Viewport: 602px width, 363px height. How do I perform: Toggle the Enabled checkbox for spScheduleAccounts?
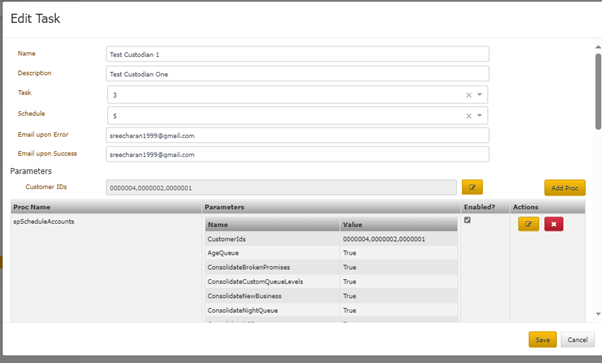[467, 220]
